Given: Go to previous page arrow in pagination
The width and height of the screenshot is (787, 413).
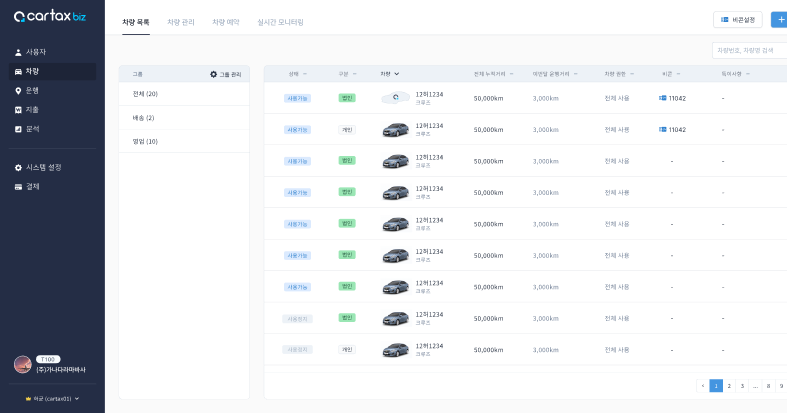Looking at the screenshot, I should [703, 386].
